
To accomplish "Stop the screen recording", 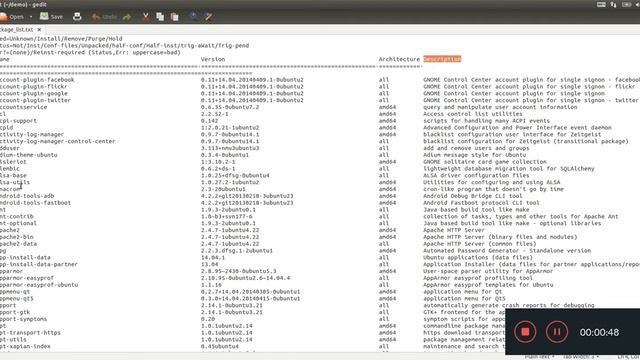I will [x=525, y=332].
